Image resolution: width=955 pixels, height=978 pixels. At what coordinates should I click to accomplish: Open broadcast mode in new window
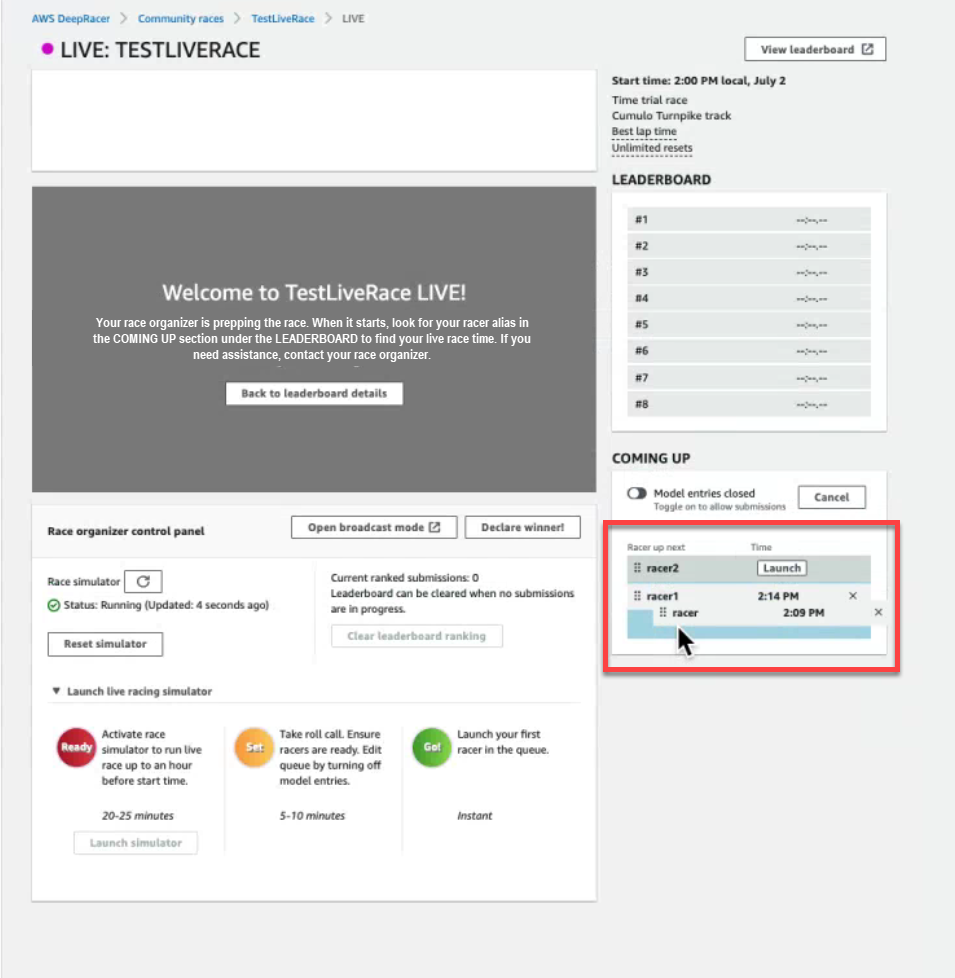tap(373, 527)
